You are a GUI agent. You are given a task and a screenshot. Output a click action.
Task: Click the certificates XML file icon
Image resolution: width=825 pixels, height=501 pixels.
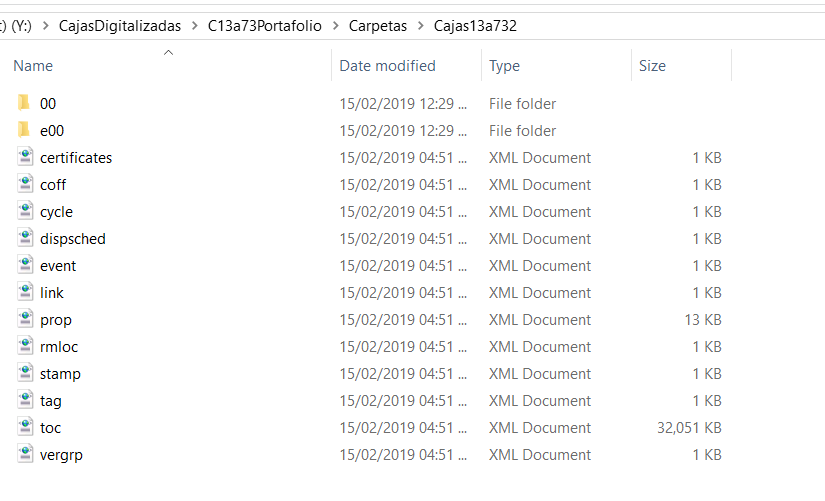[x=25, y=157]
